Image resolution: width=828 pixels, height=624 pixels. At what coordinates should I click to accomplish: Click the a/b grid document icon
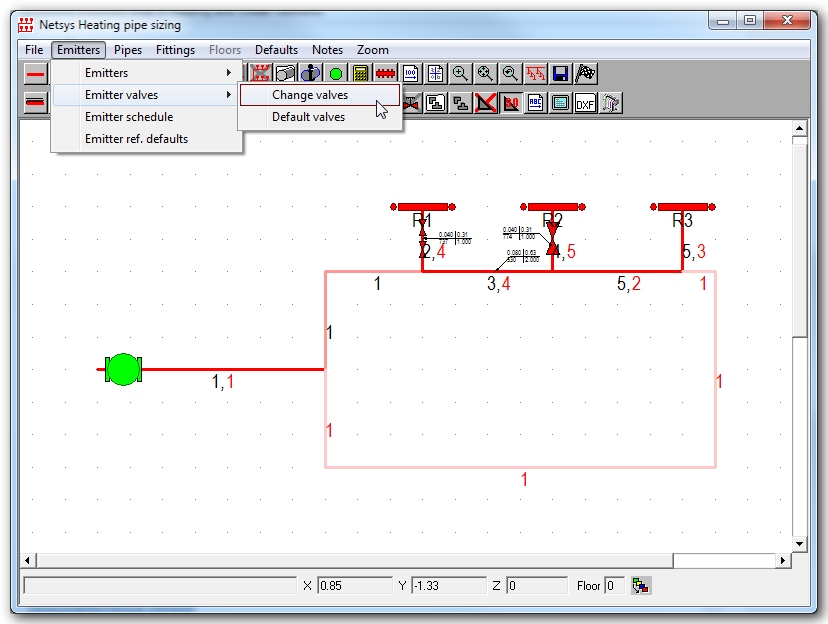pos(435,73)
